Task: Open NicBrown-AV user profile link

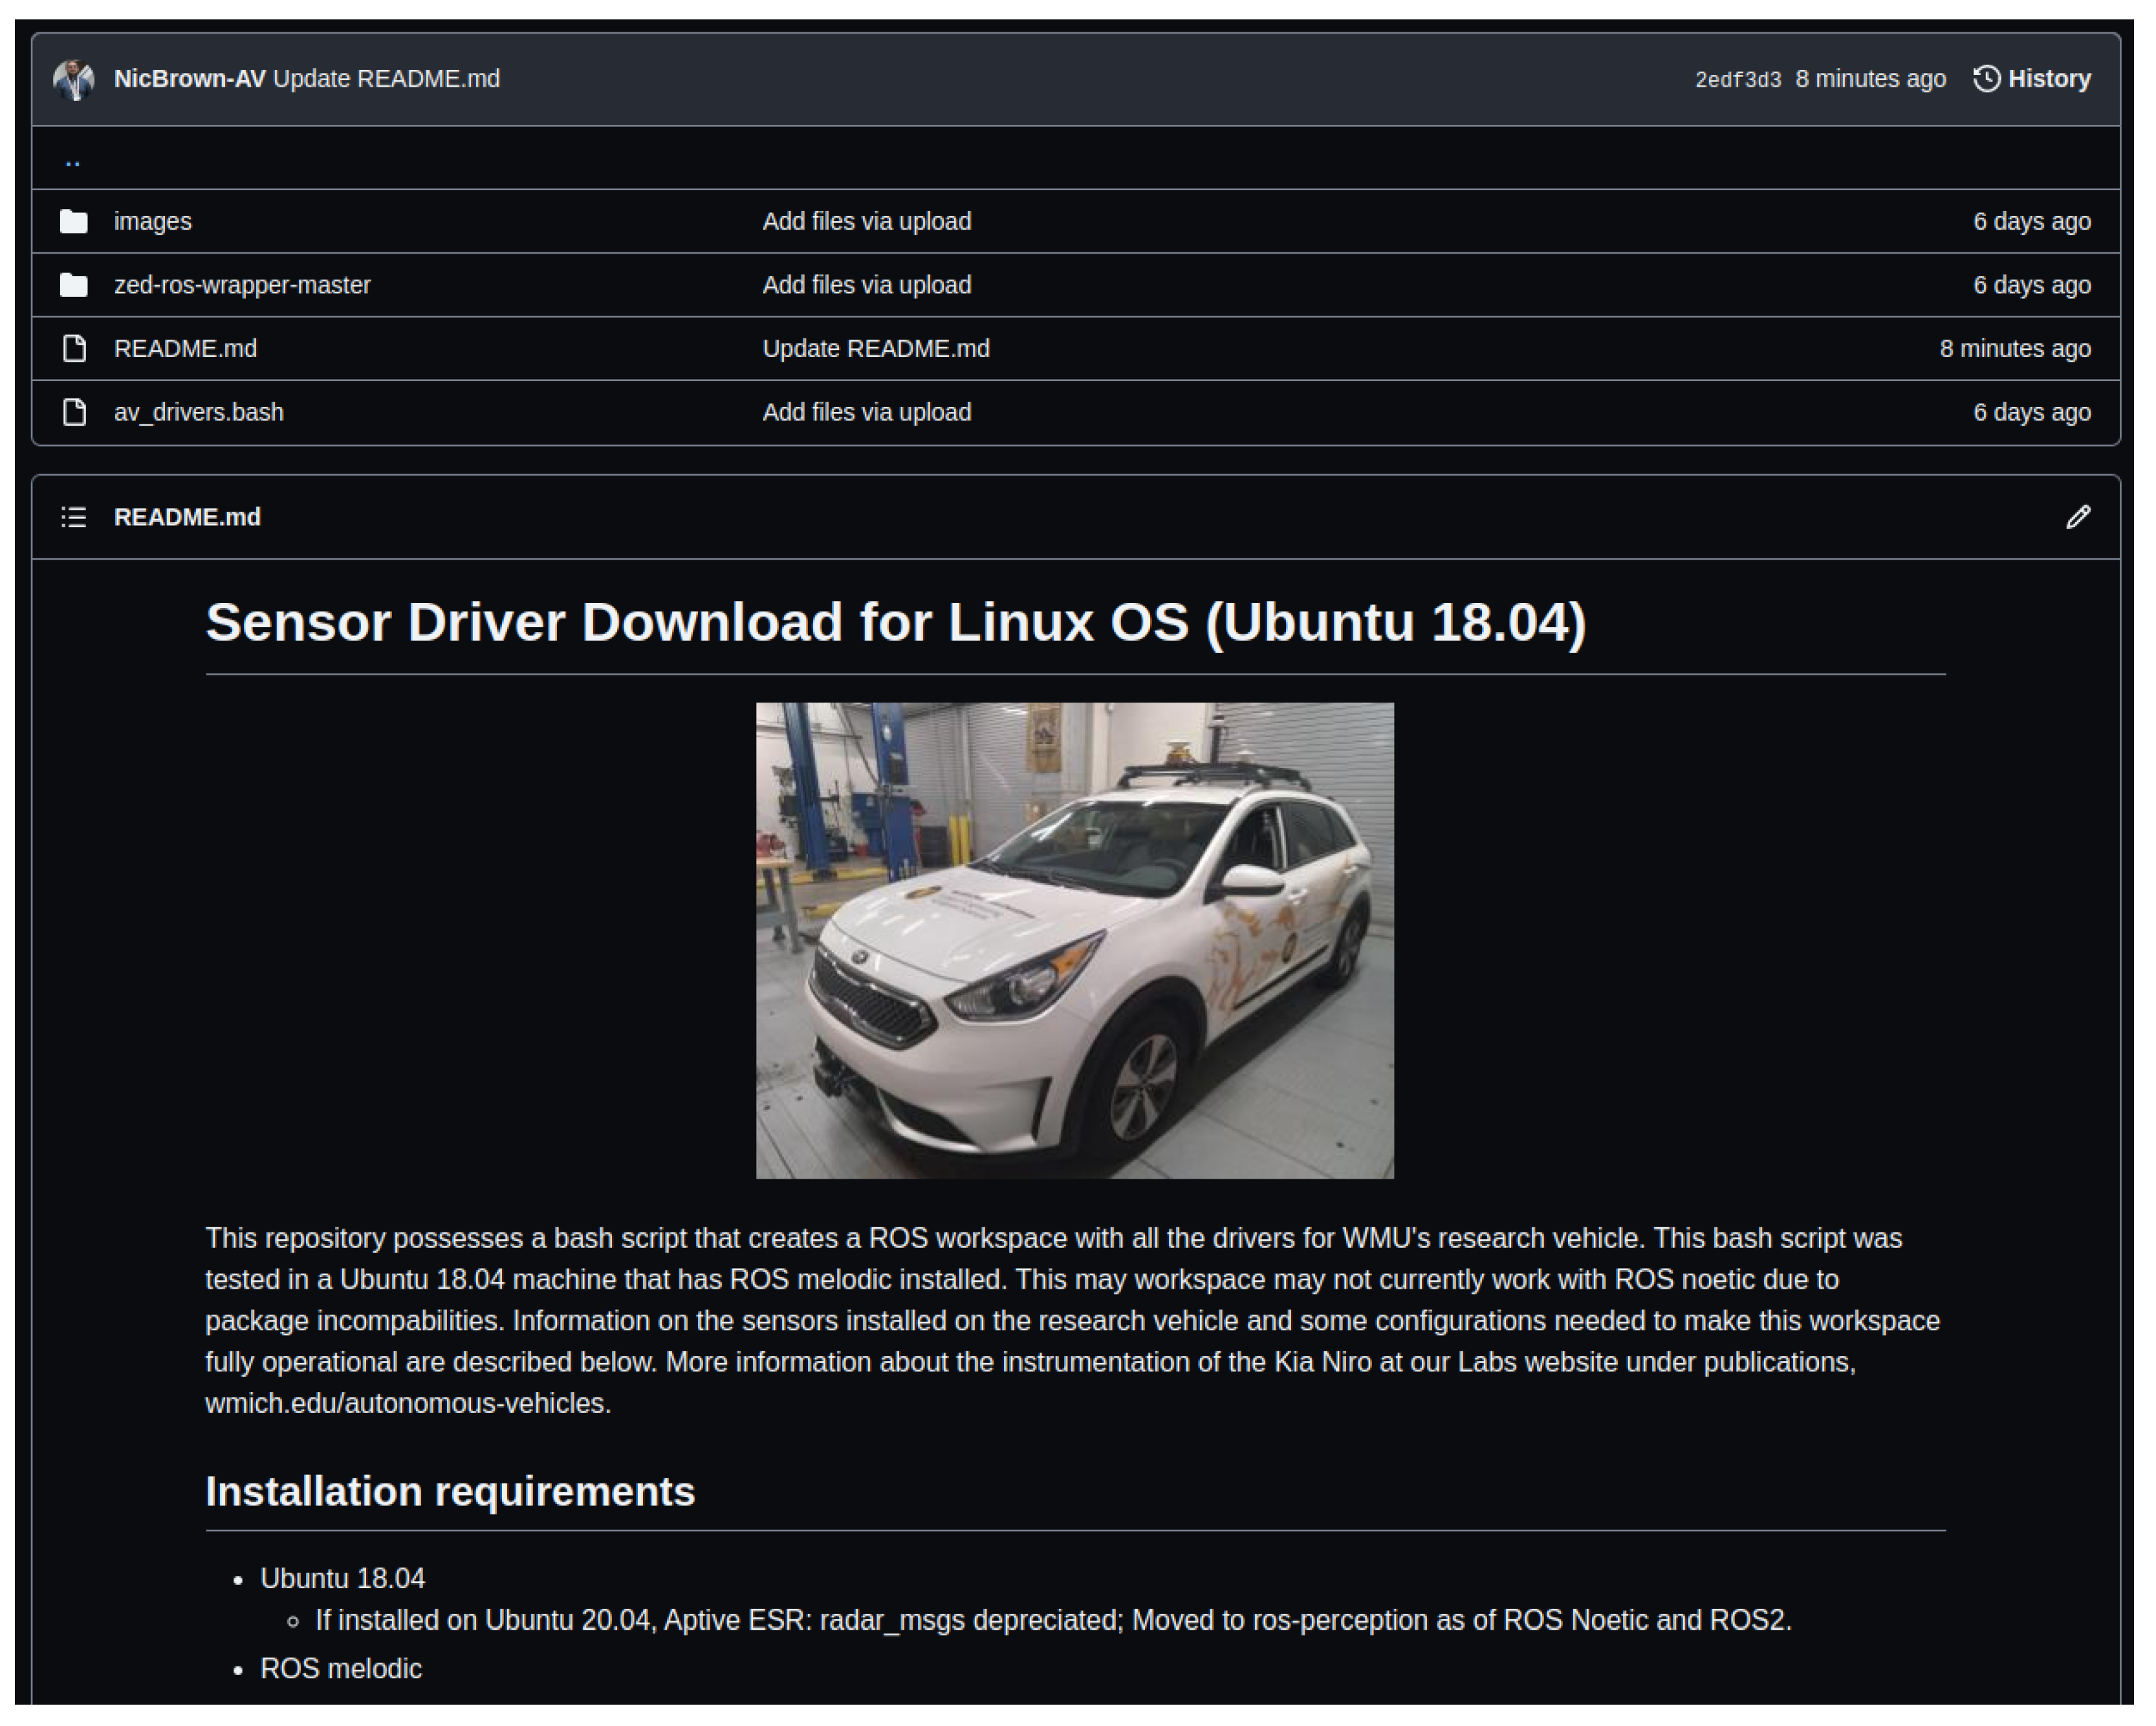Action: point(190,79)
